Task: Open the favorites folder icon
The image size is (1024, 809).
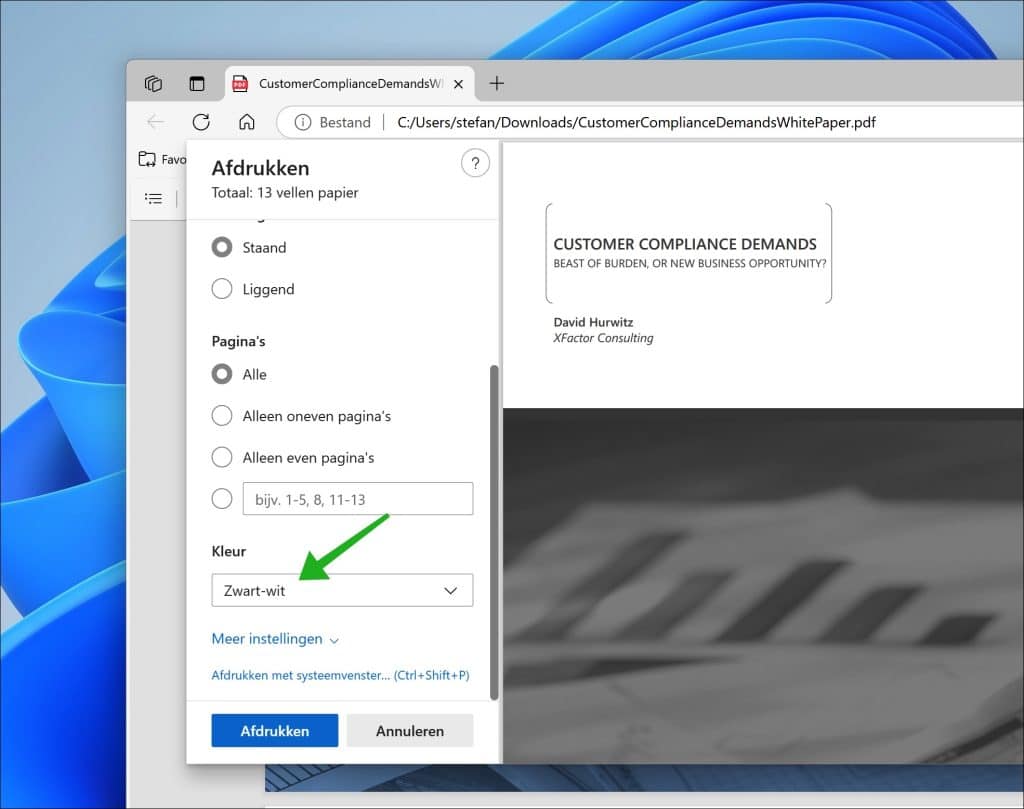Action: [x=147, y=159]
